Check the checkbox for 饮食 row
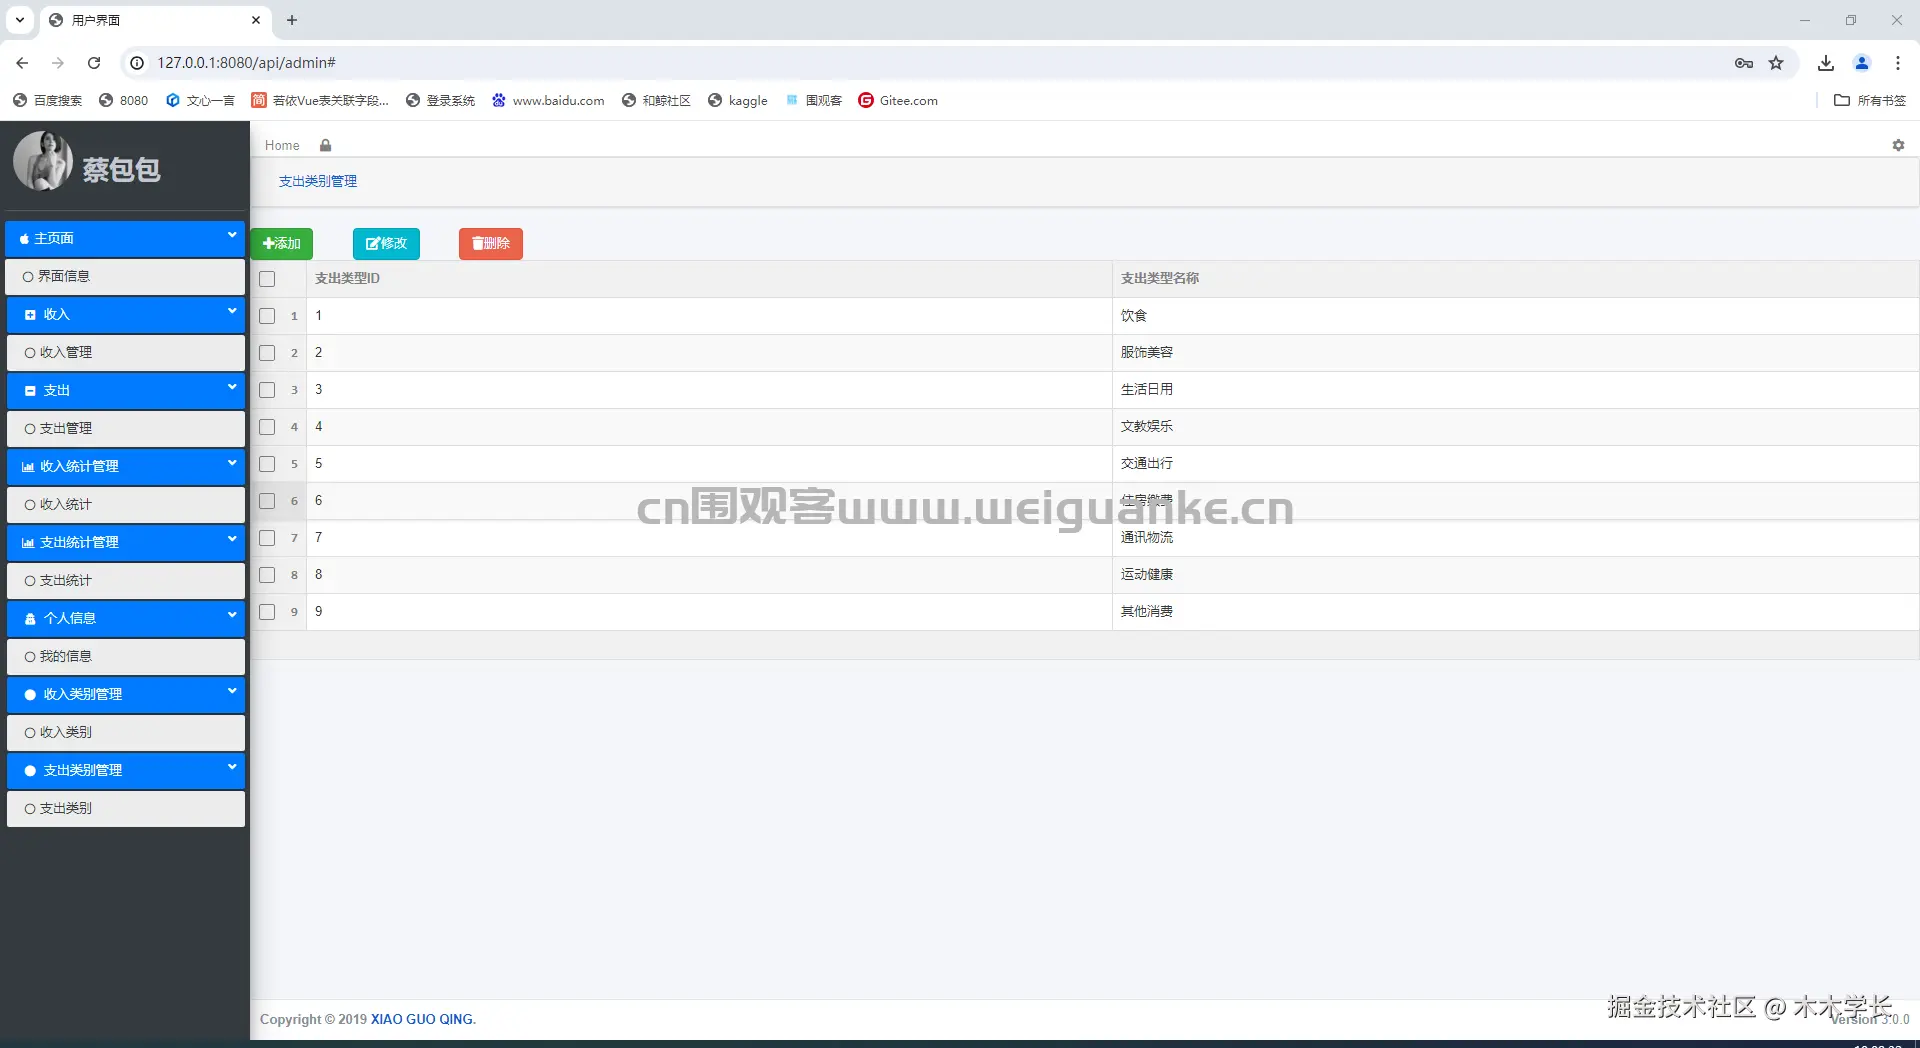This screenshot has width=1920, height=1048. pos(266,316)
